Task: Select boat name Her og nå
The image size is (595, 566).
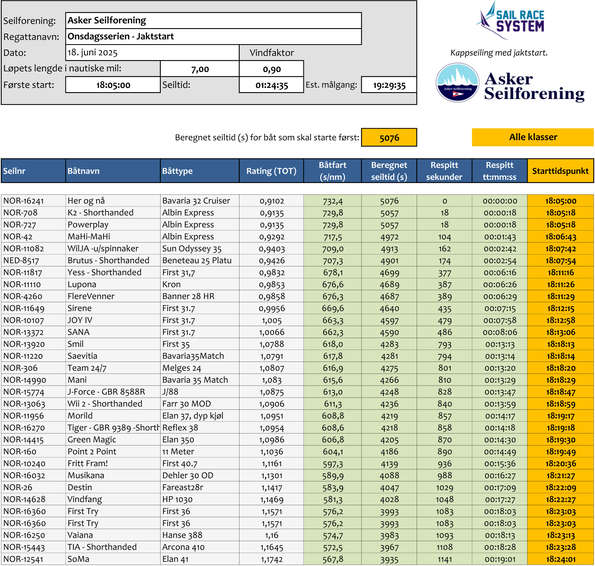Action: (x=86, y=201)
